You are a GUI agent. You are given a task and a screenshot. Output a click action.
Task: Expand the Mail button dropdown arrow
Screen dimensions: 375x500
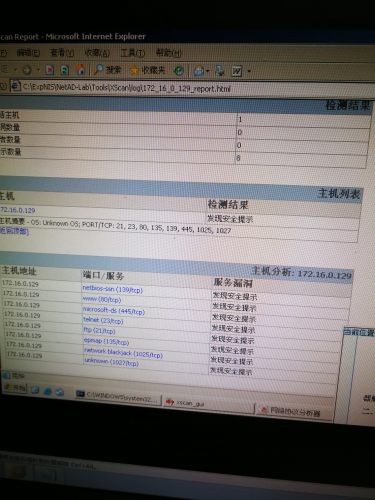click(x=208, y=71)
